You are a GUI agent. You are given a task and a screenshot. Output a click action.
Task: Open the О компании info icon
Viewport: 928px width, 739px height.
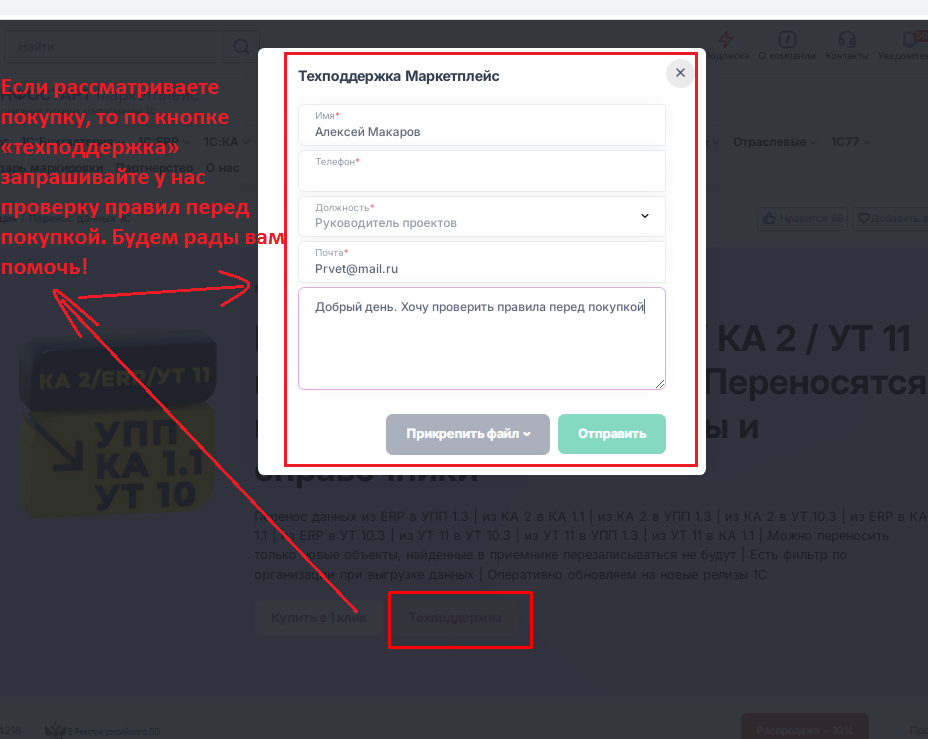787,39
